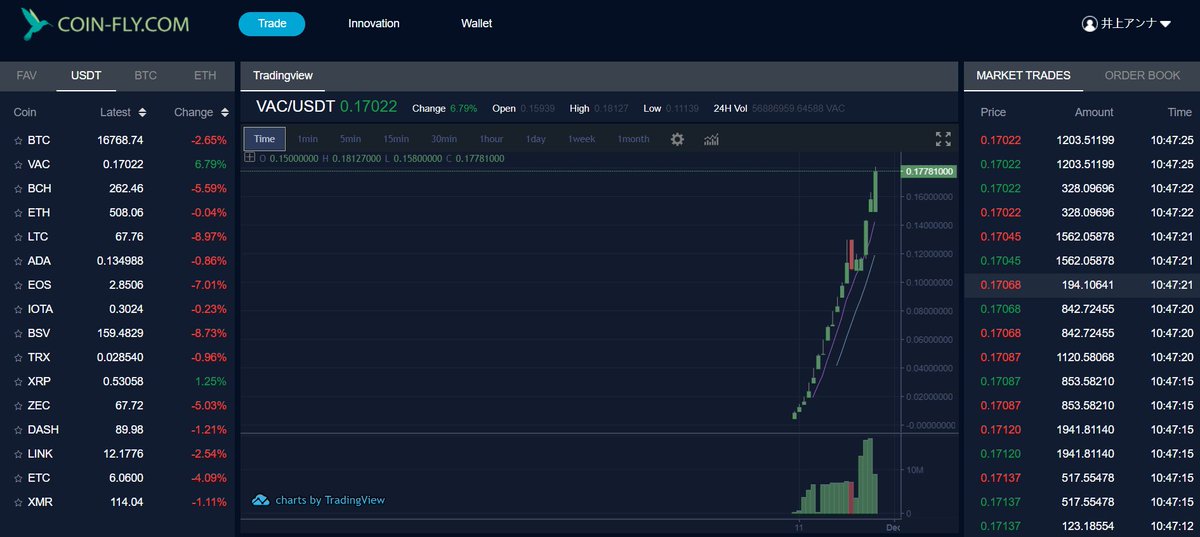
Task: Select the Tradingview chart tab
Action: [x=283, y=76]
